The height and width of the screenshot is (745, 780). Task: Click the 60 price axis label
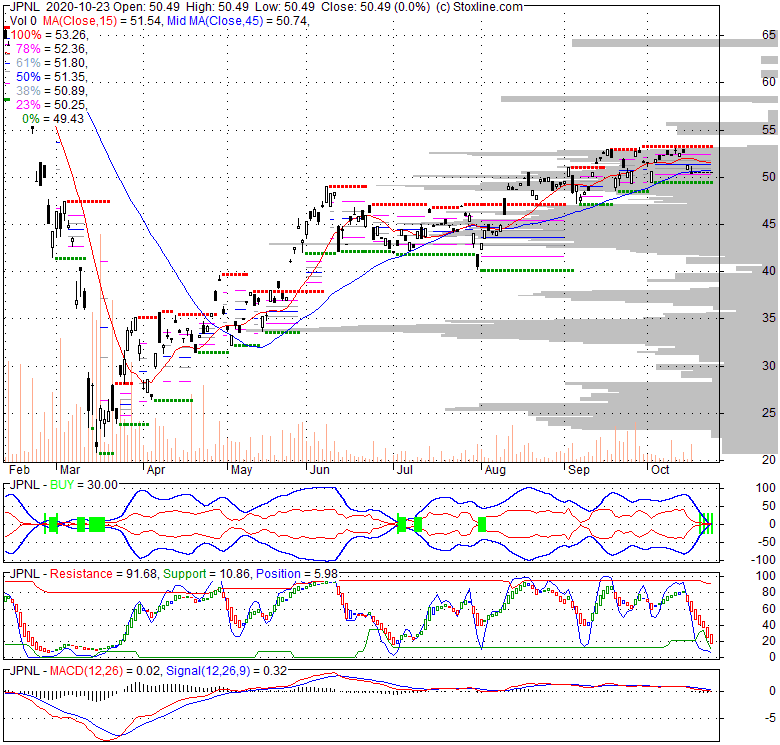(x=769, y=82)
